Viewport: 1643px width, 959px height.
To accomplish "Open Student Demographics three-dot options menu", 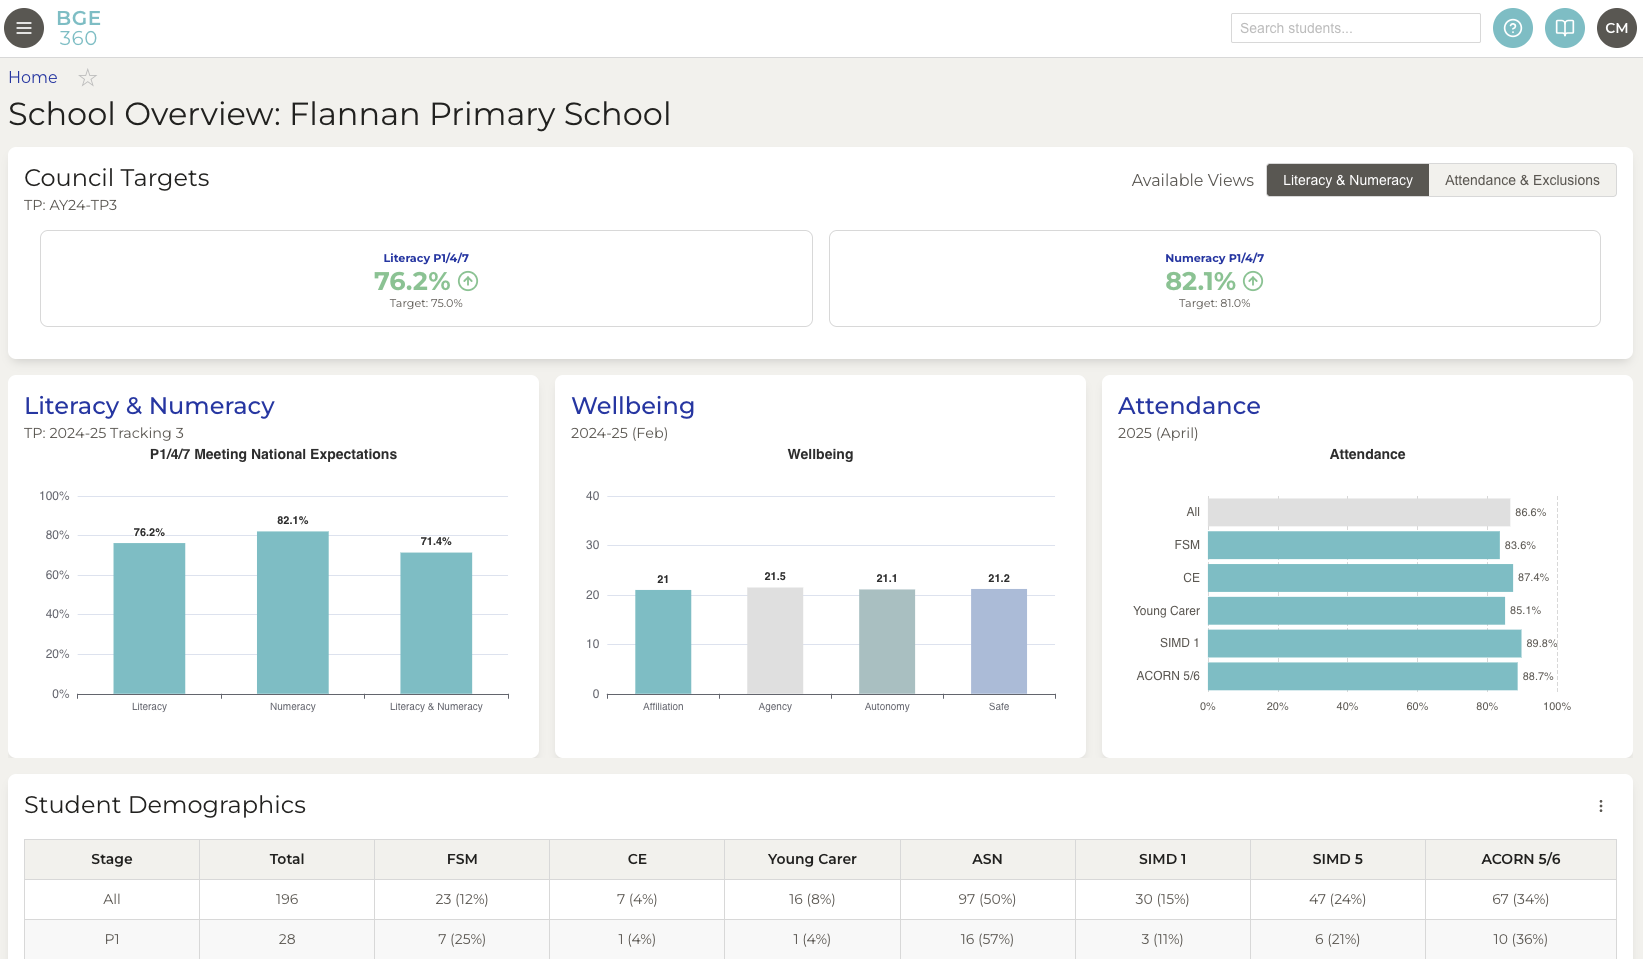I will tap(1601, 806).
